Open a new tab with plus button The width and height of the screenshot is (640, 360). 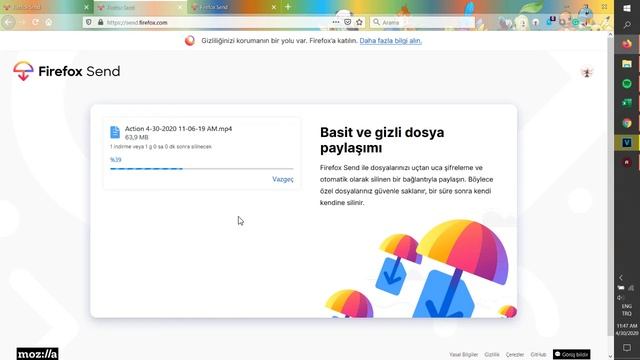(x=288, y=7)
